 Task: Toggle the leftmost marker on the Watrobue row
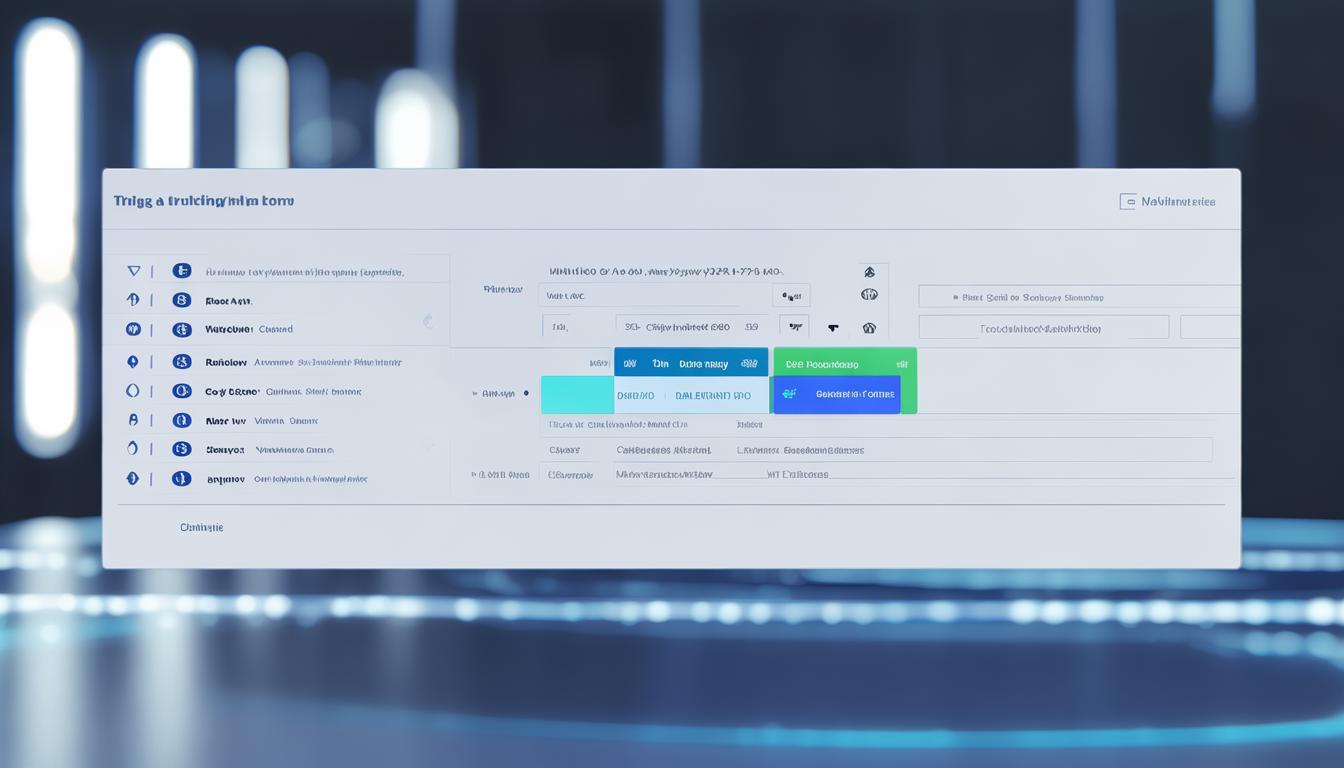click(x=133, y=329)
